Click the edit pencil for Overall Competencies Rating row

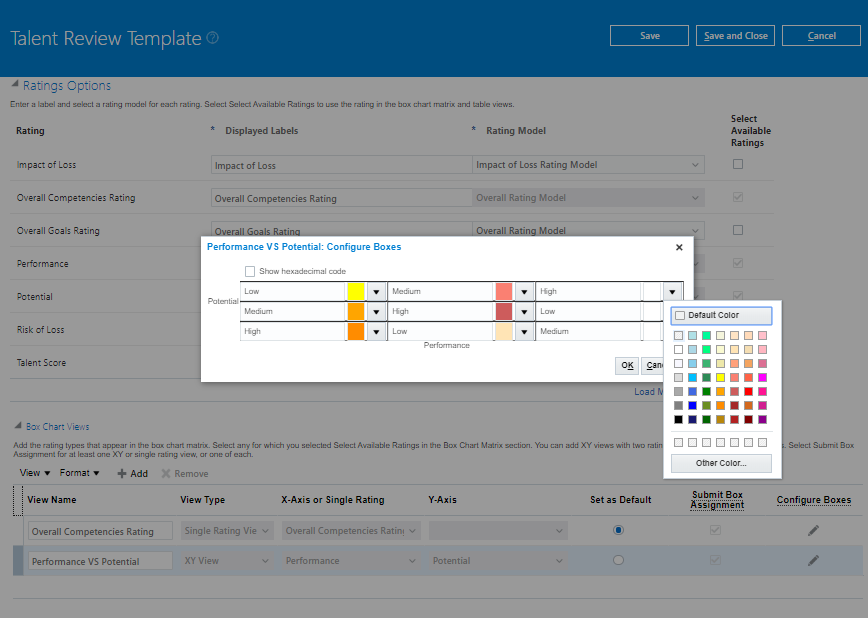[x=813, y=530]
